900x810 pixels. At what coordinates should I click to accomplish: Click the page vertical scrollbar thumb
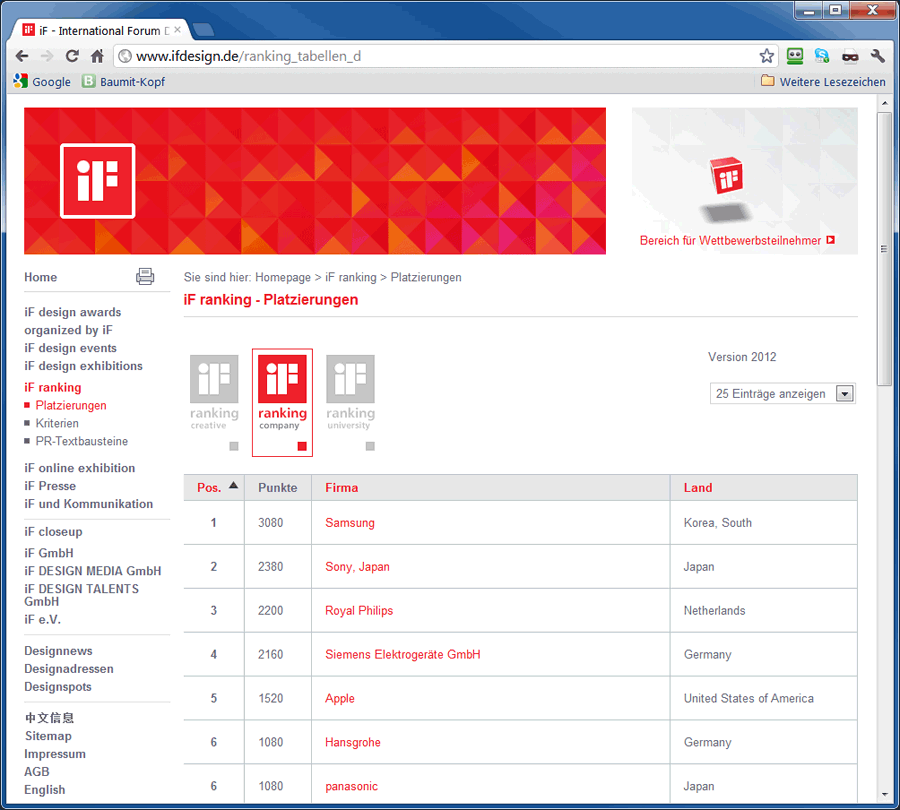point(885,249)
